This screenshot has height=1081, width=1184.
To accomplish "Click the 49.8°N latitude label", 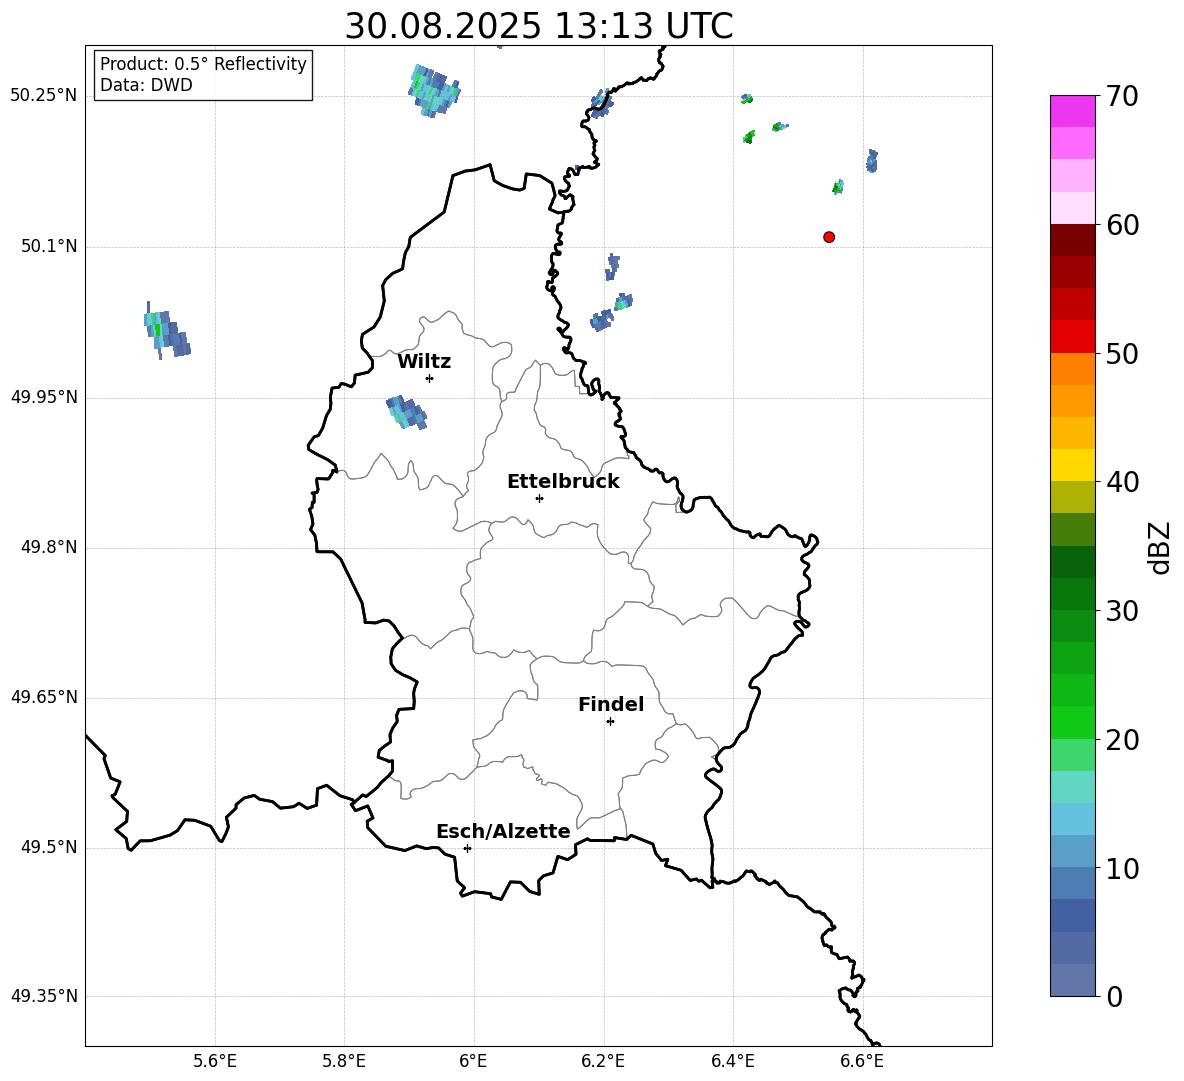I will (49, 547).
